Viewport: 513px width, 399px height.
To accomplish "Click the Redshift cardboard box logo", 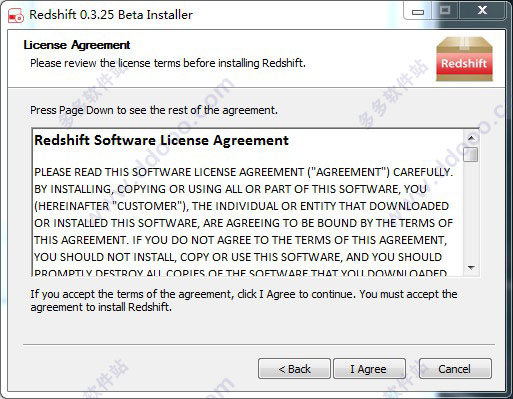I will pos(464,59).
